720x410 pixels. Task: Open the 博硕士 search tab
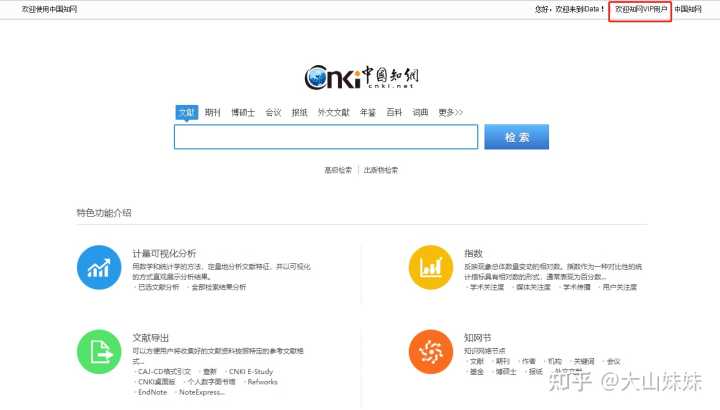(242, 112)
